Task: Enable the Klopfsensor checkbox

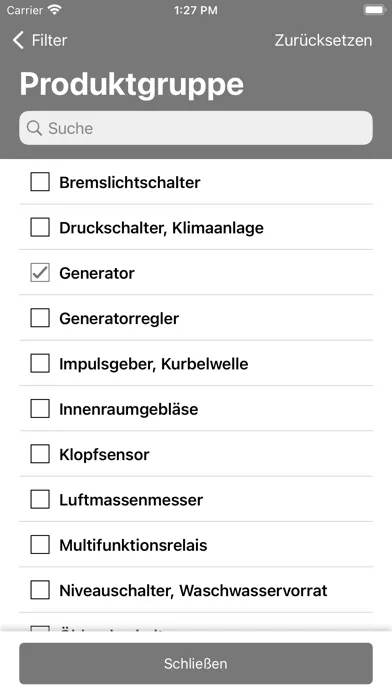Action: coord(40,454)
